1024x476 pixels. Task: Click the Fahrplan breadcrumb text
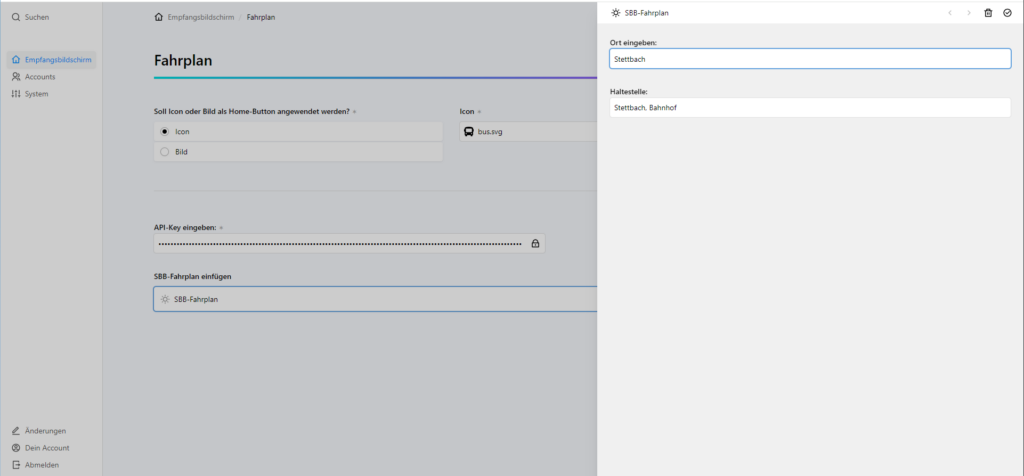(x=261, y=17)
